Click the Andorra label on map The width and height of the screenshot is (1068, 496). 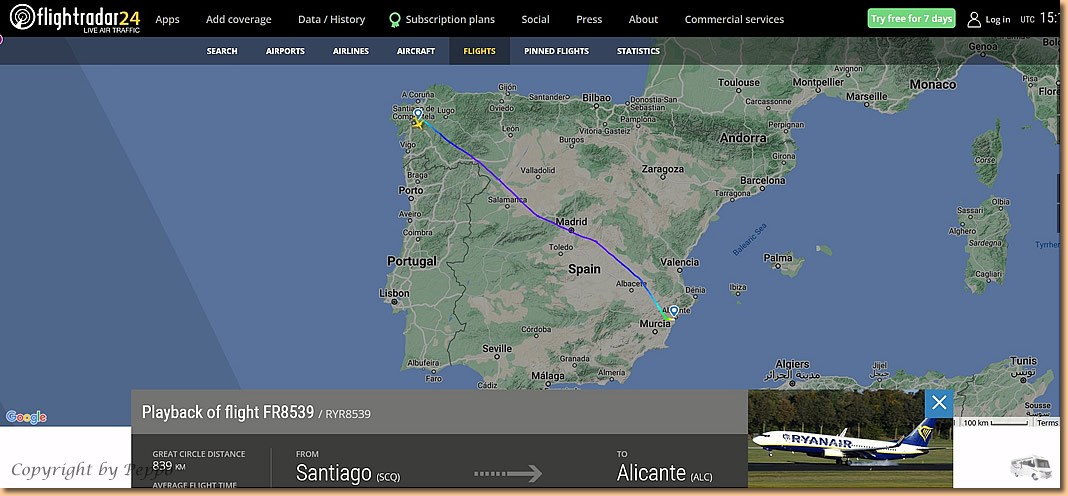click(743, 138)
